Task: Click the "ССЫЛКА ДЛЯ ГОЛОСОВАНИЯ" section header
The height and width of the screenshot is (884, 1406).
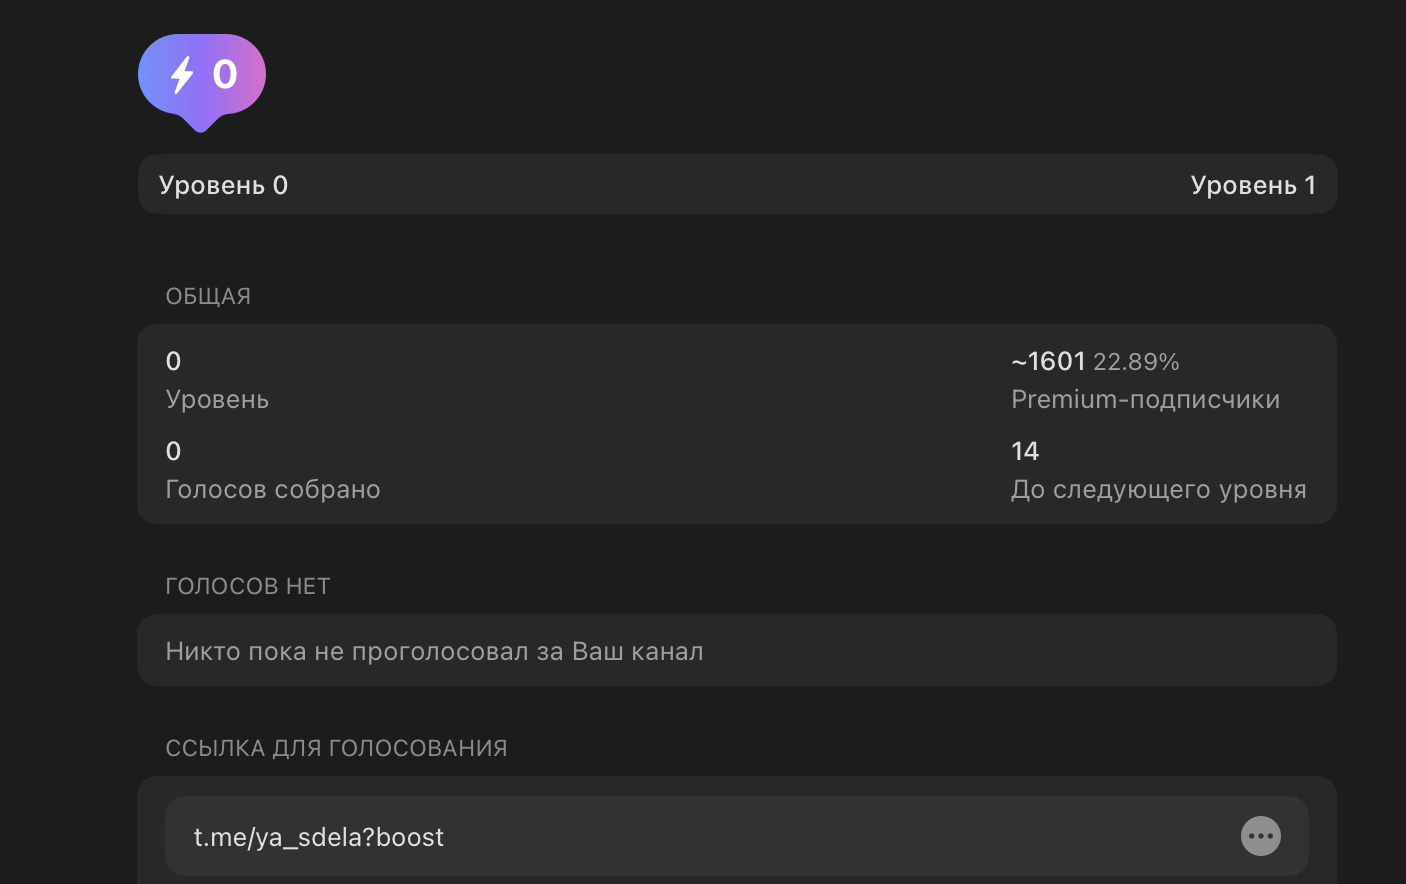Action: (336, 748)
